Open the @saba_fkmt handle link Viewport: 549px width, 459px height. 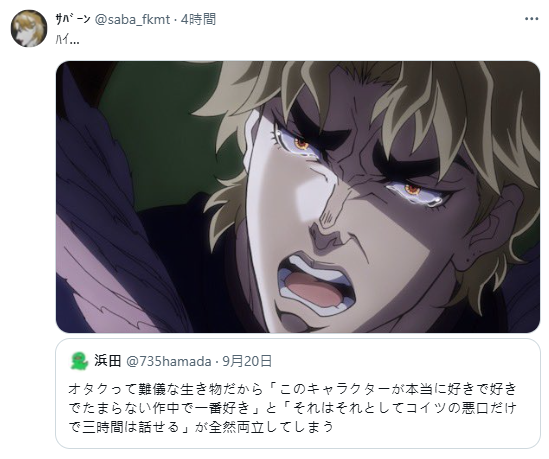point(132,19)
